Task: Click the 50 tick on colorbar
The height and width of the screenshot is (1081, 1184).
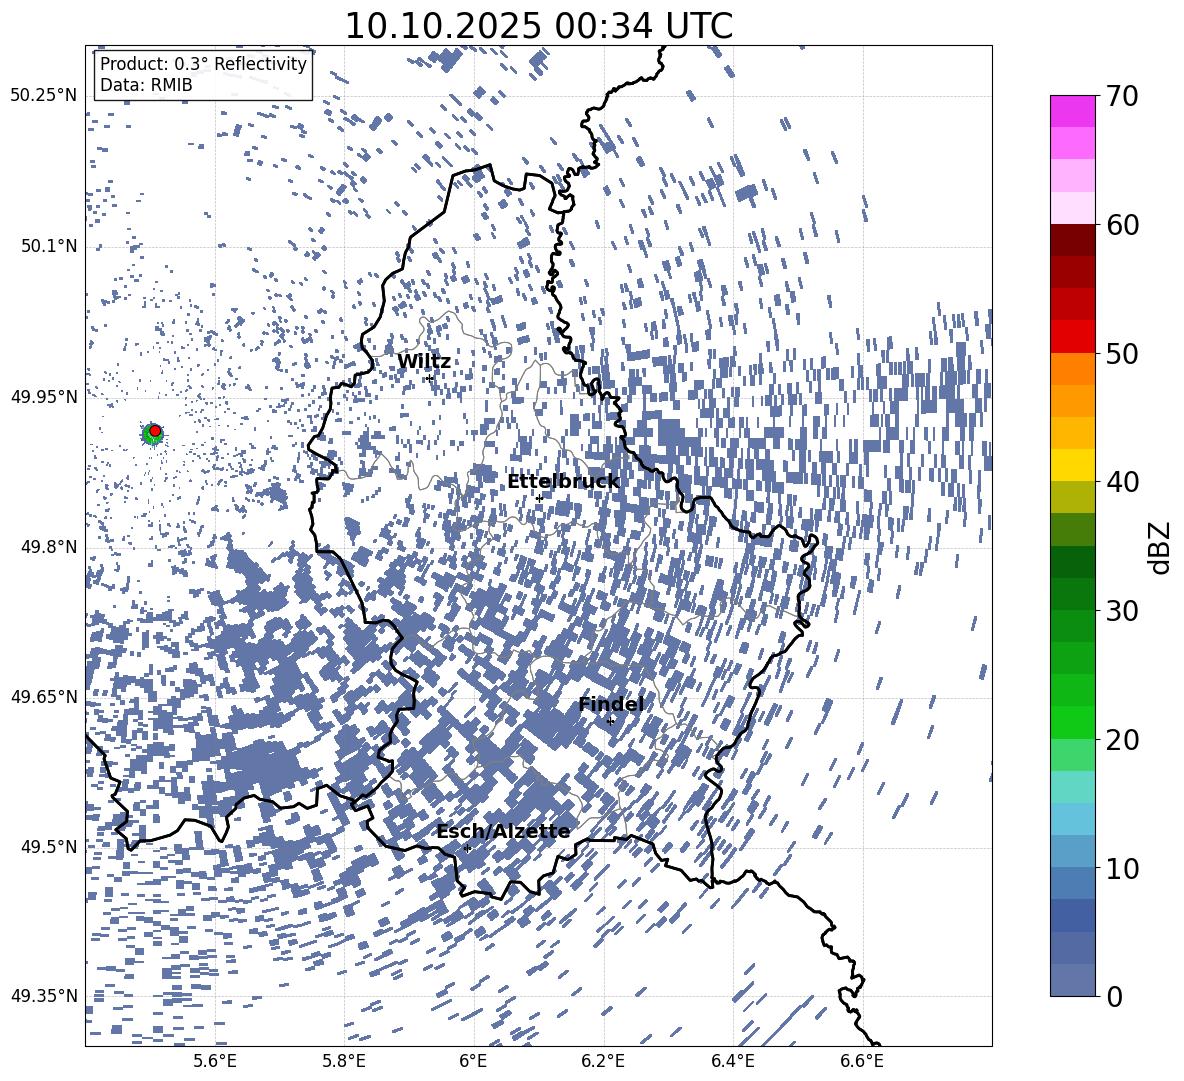Action: pyautogui.click(x=1122, y=353)
